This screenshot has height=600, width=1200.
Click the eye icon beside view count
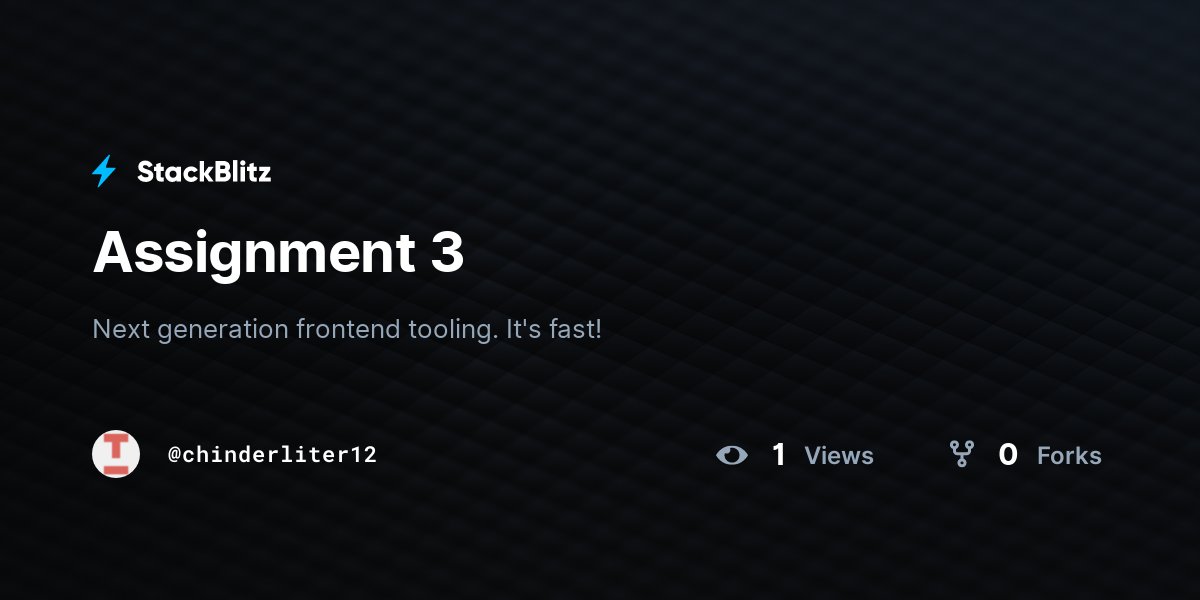point(732,455)
